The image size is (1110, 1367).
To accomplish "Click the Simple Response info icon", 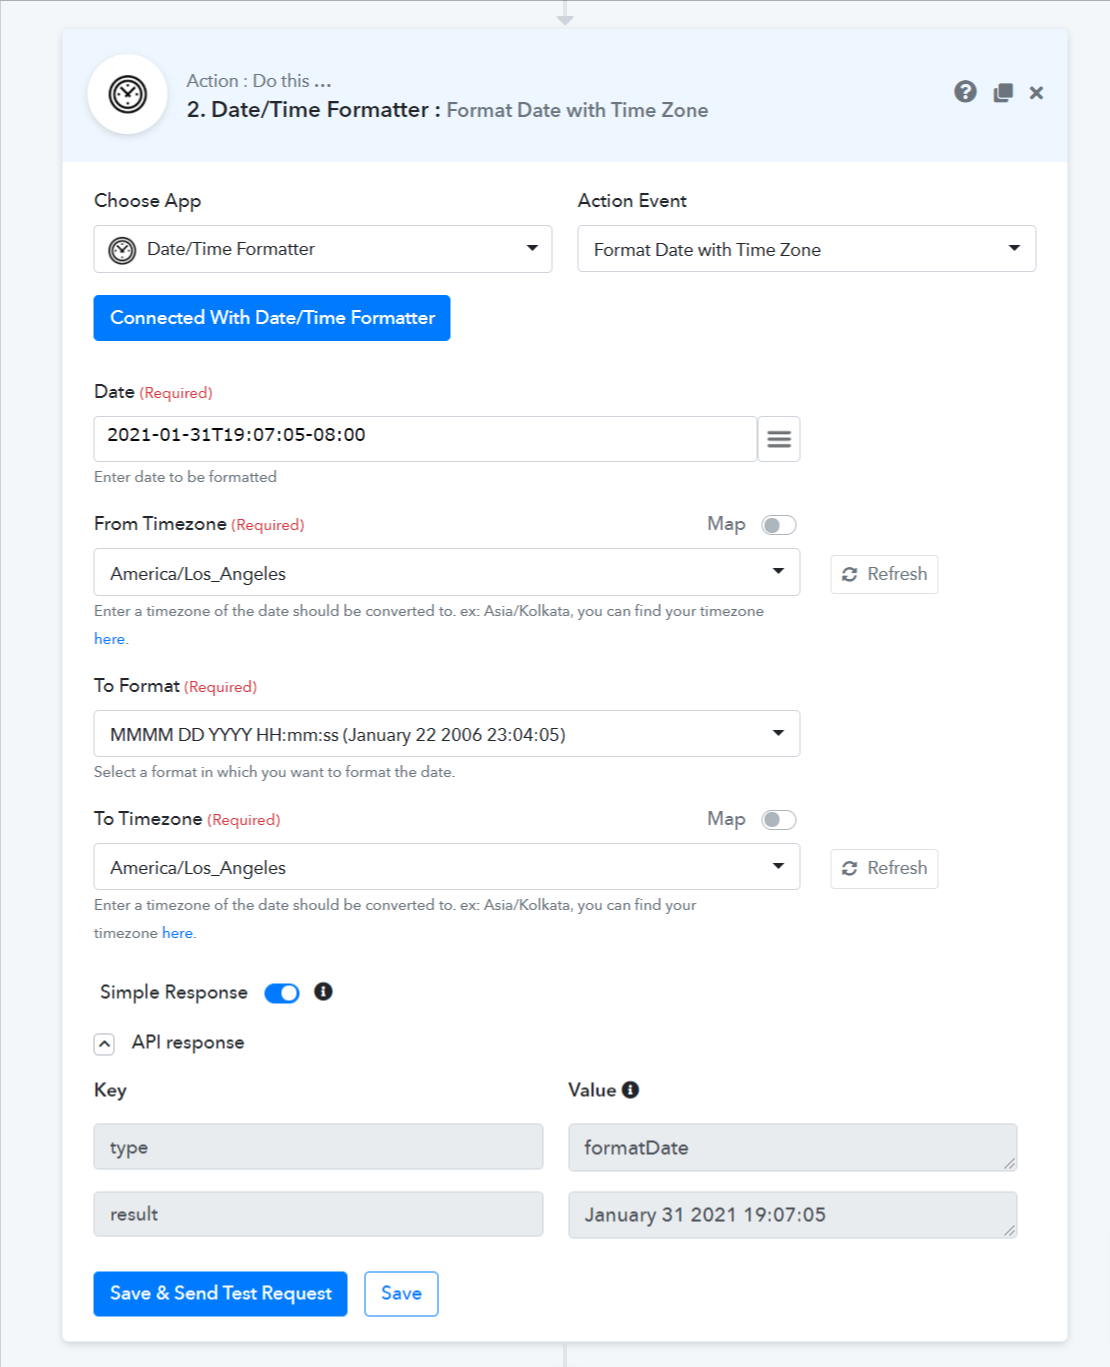I will click(323, 991).
